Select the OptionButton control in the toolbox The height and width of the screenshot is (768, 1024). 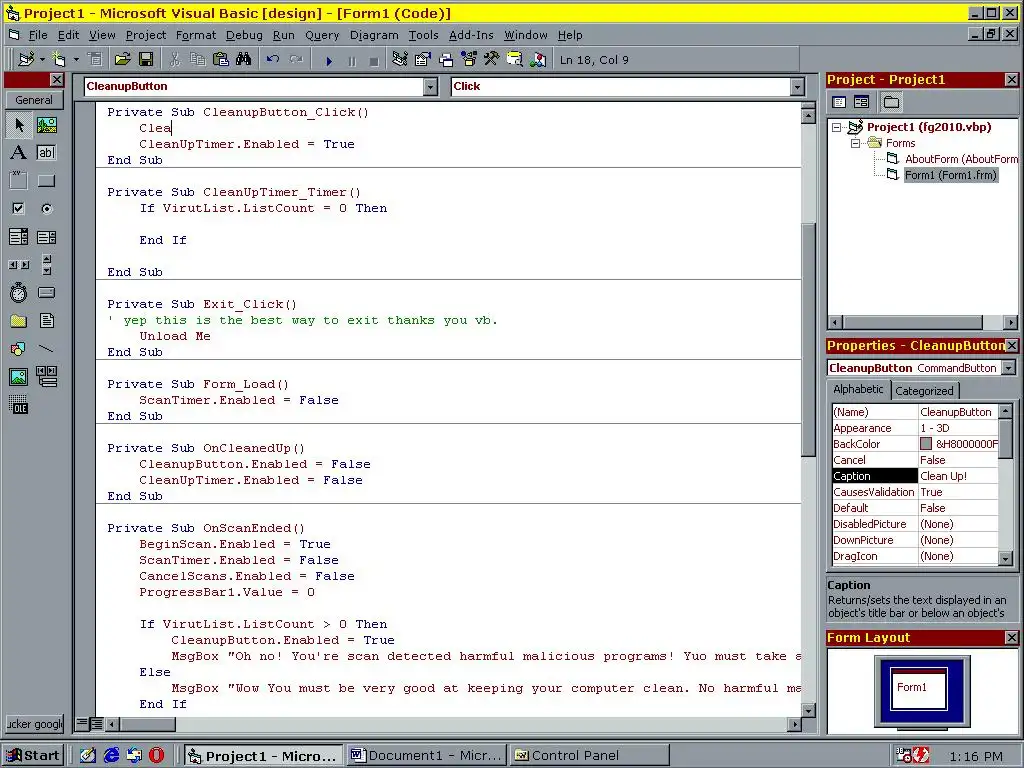pos(46,208)
